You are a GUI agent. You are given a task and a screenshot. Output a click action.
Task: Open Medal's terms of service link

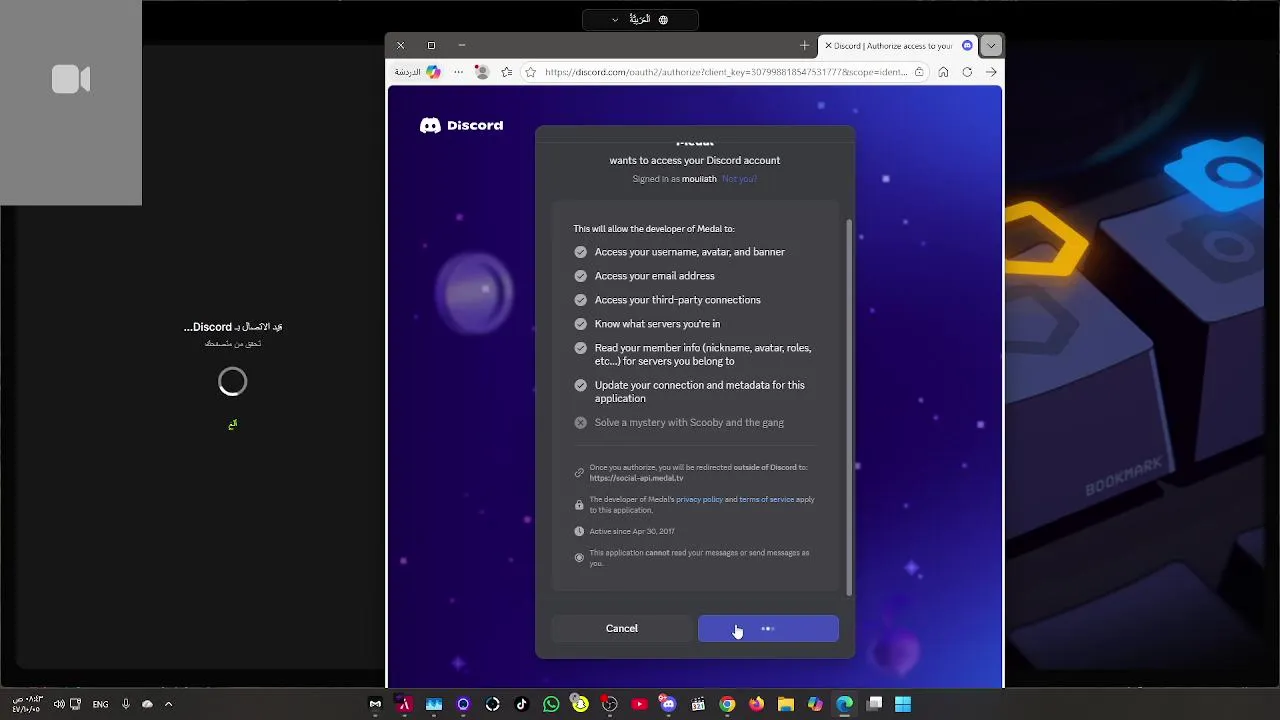click(766, 499)
